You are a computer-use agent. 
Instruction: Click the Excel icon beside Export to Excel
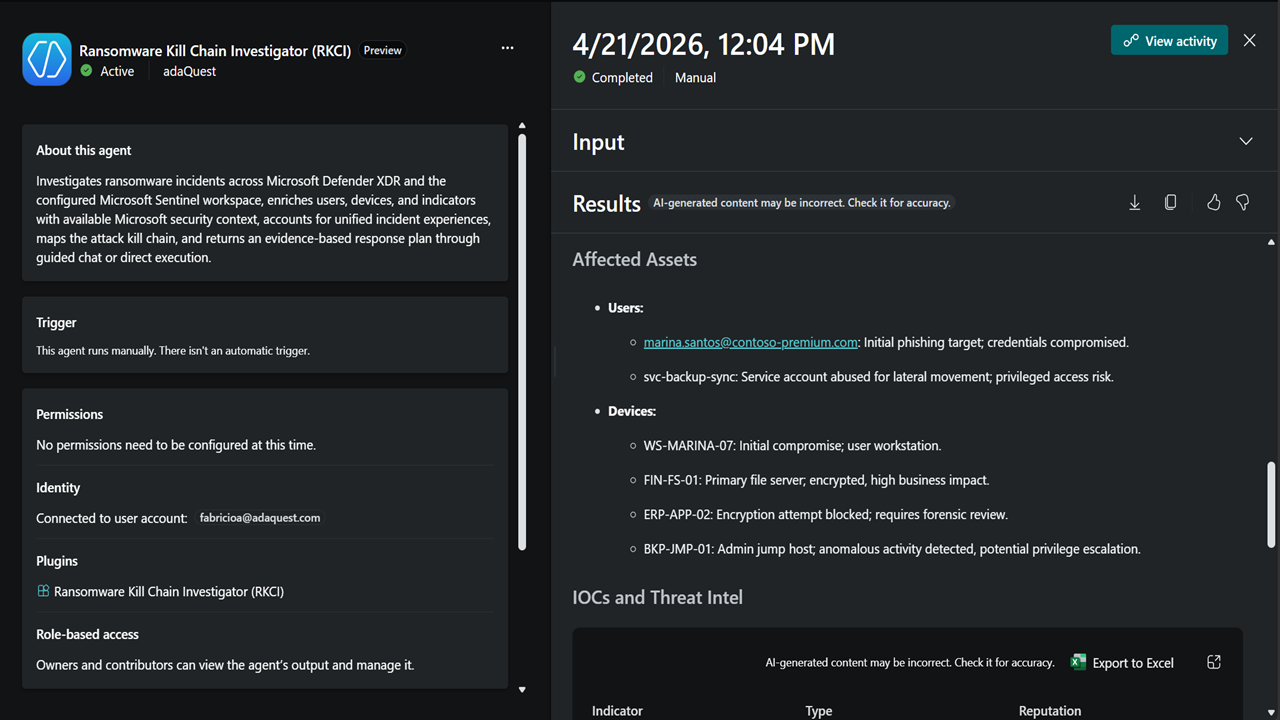tap(1078, 662)
